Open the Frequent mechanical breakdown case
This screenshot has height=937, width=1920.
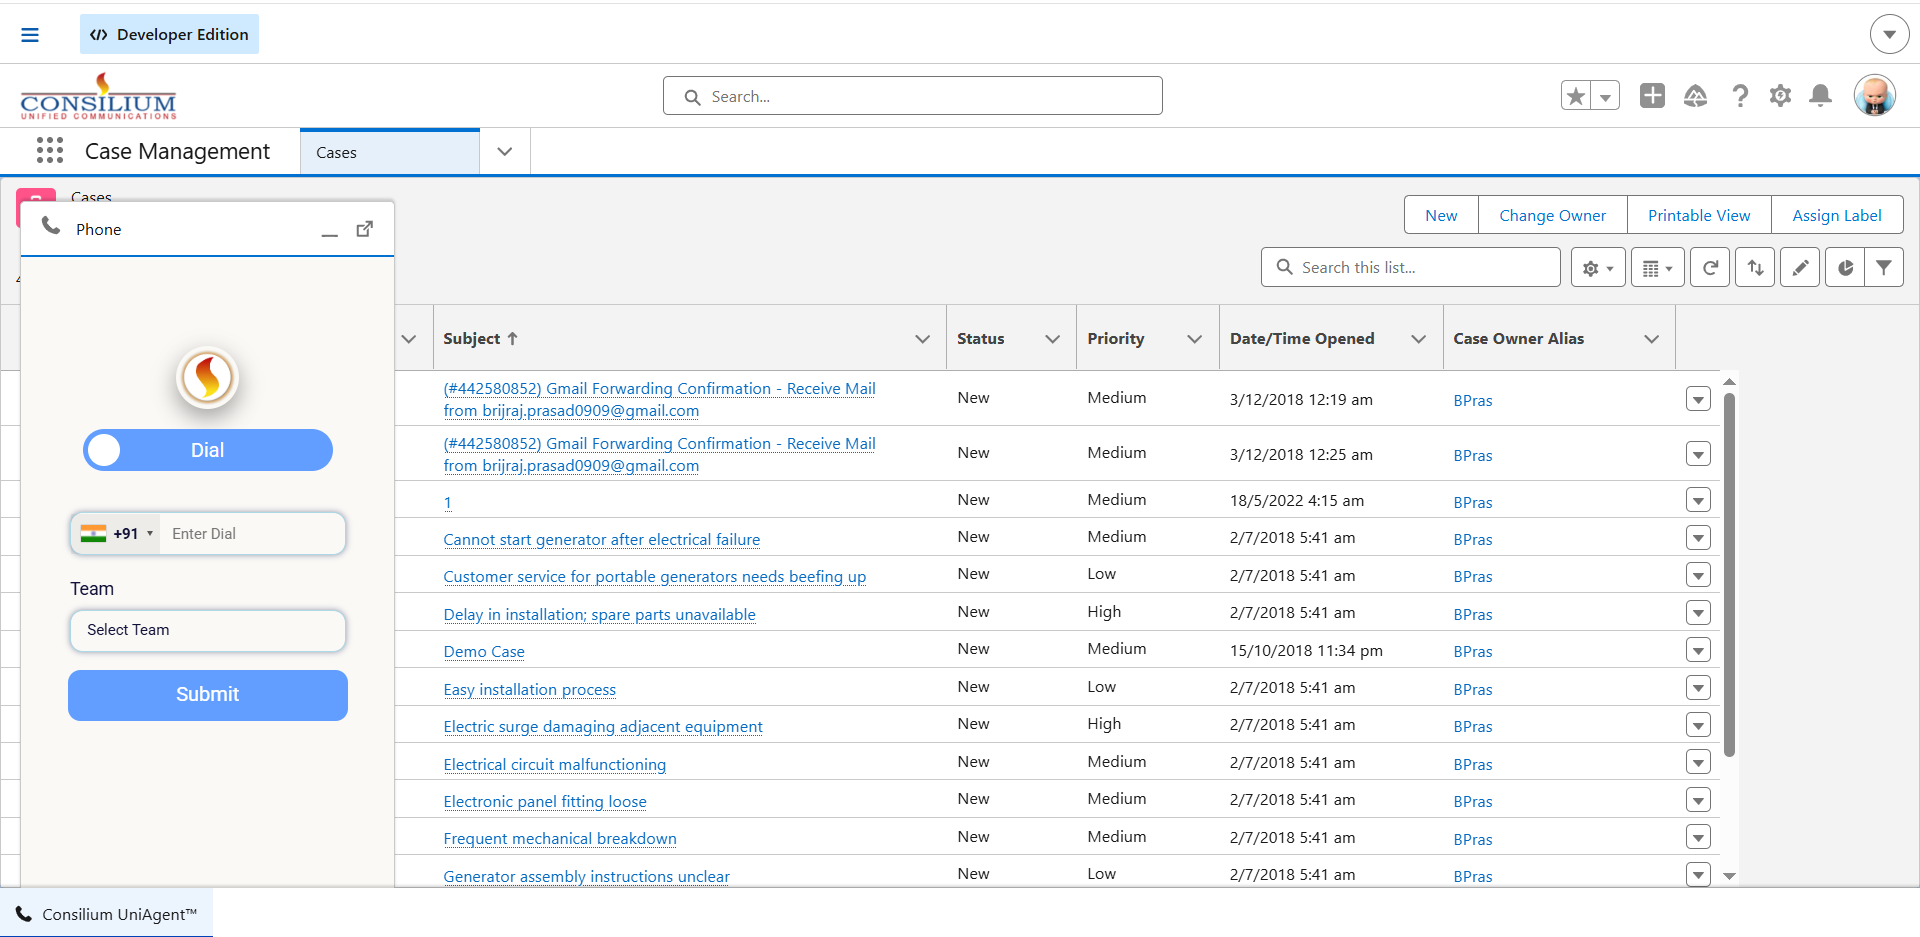[x=560, y=839]
